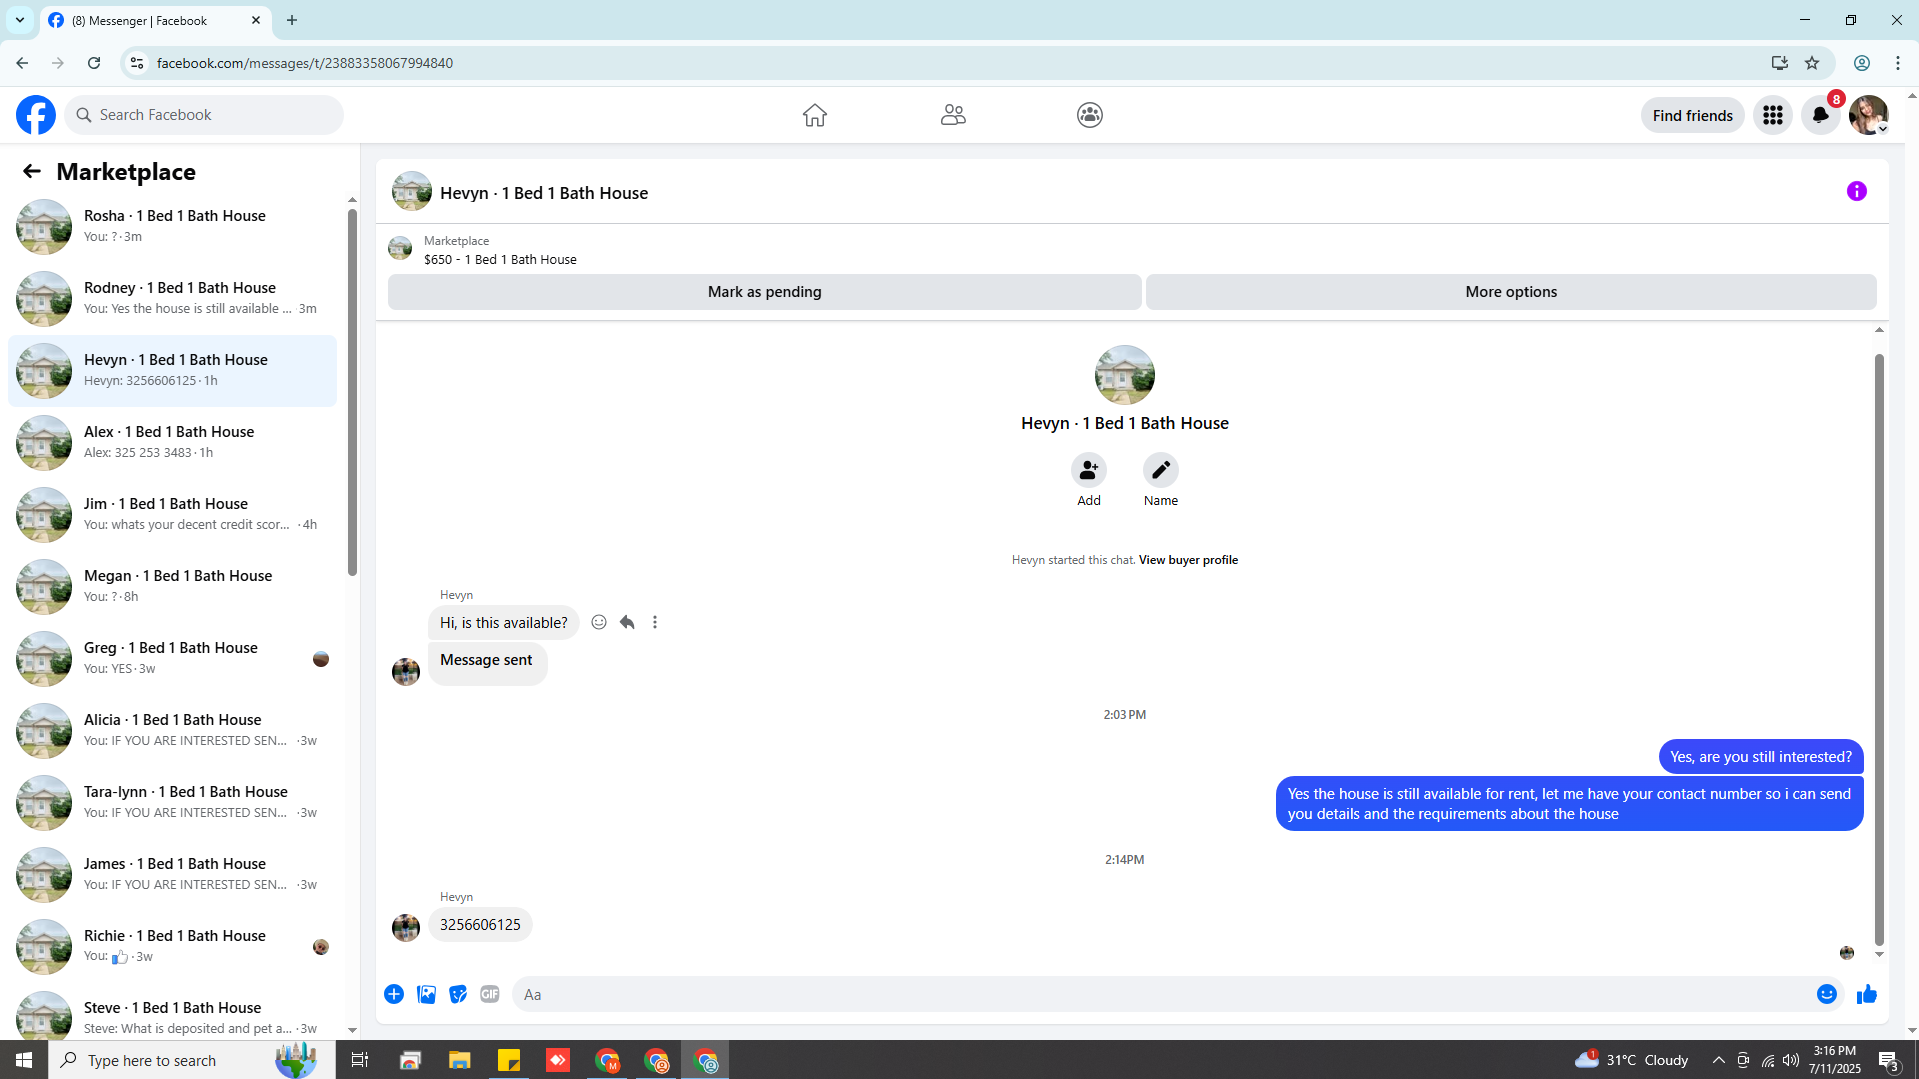Choose a GIF in the composer
This screenshot has height=1079, width=1919.
pyautogui.click(x=490, y=994)
